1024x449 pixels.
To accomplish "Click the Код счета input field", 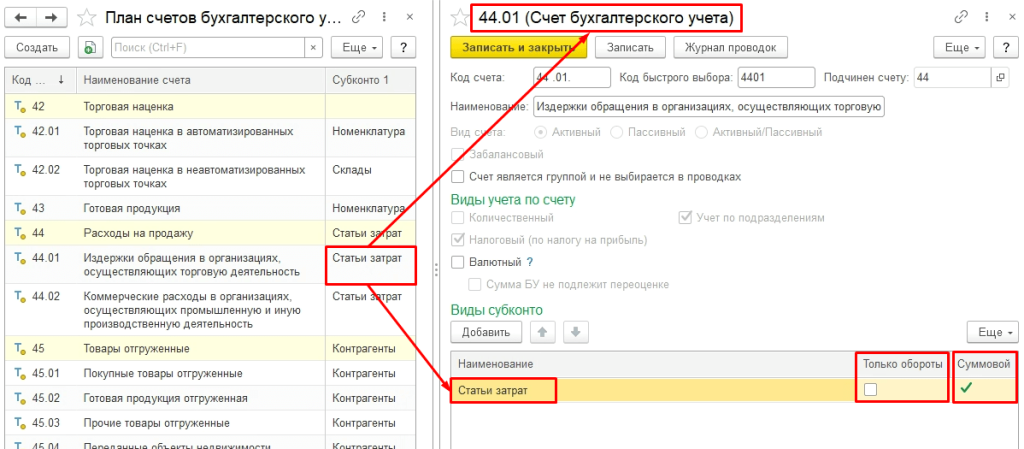I will 571,77.
